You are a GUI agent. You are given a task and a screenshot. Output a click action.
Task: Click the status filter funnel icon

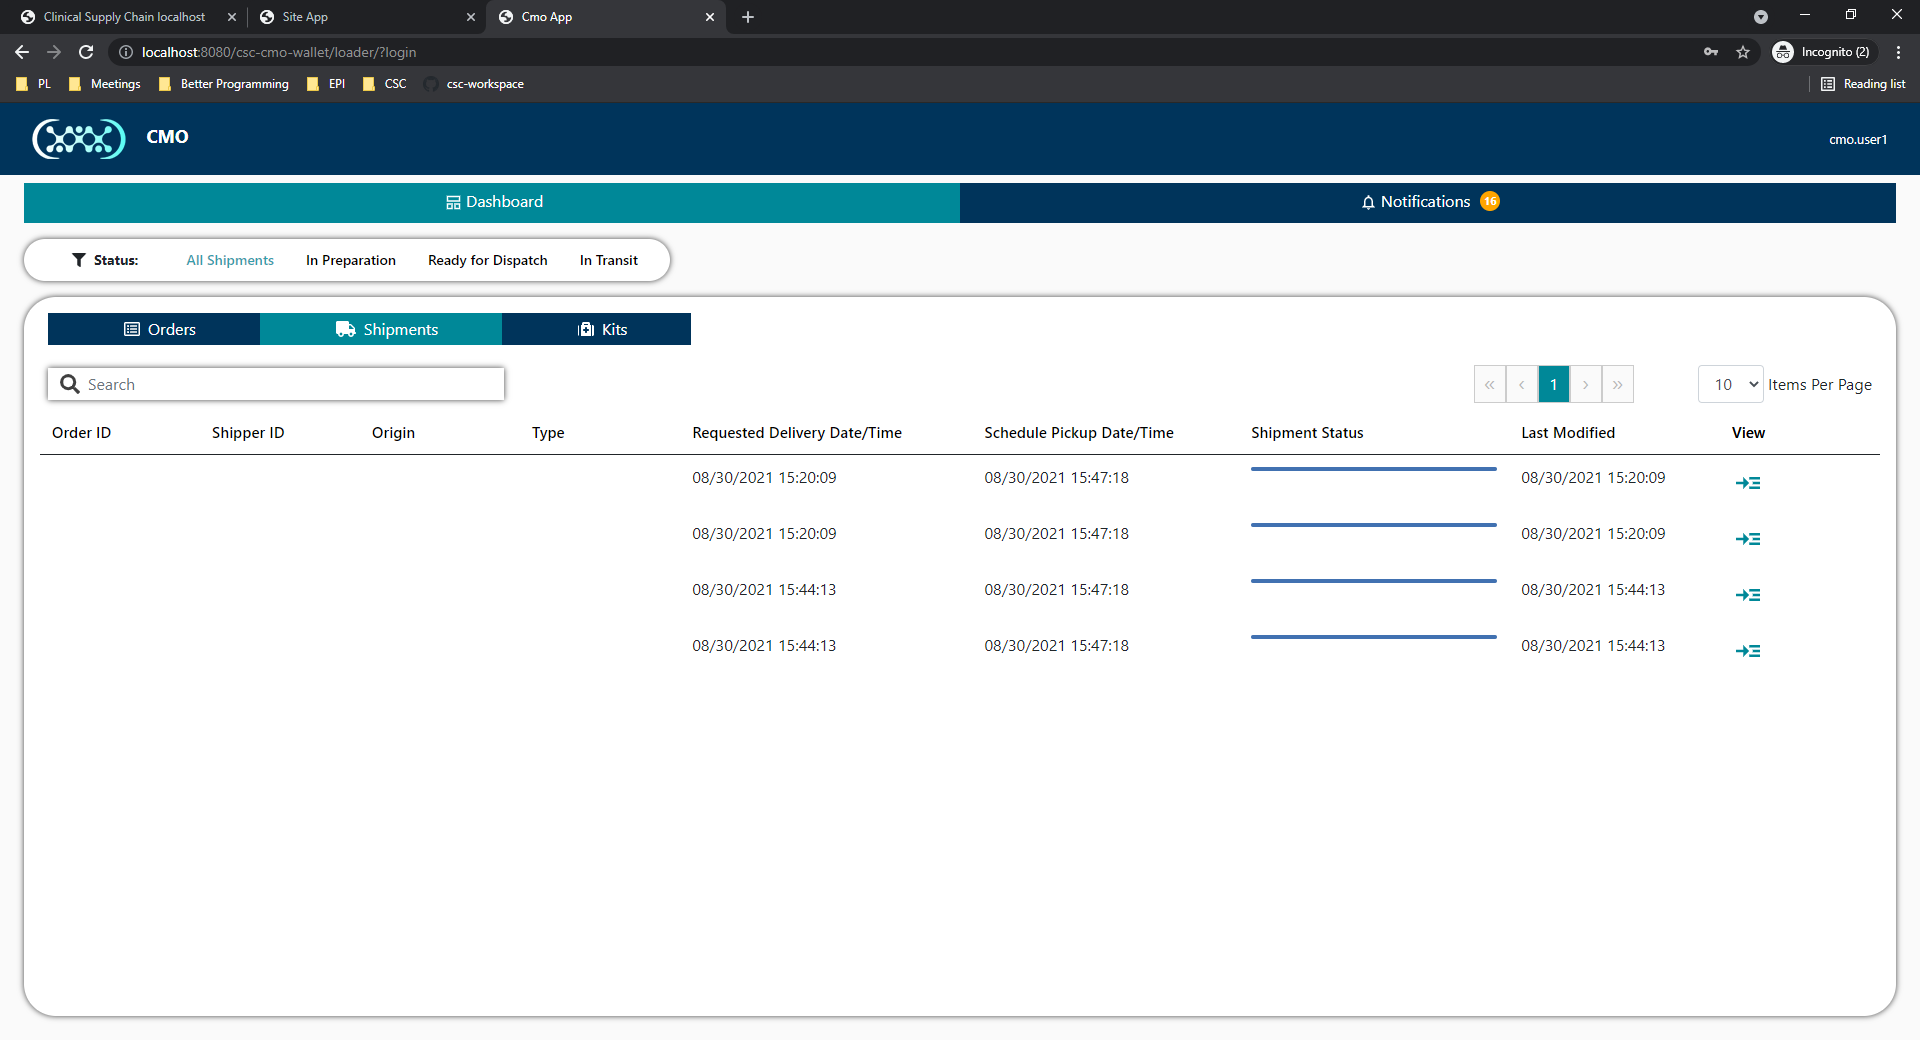click(x=79, y=259)
